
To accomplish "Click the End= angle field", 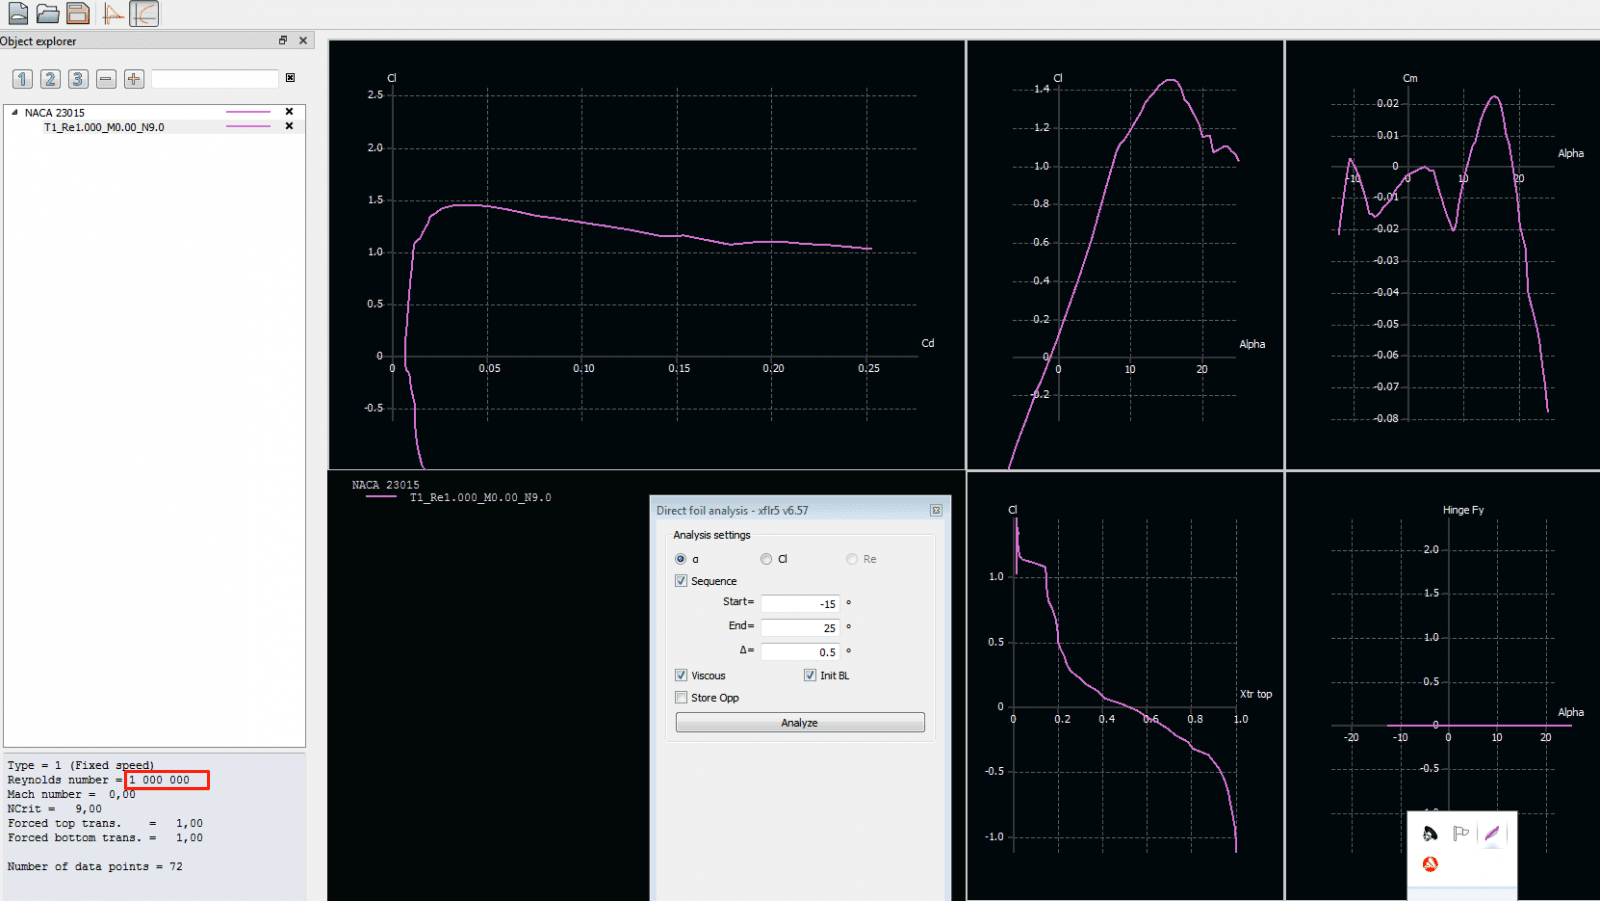I will [x=800, y=627].
